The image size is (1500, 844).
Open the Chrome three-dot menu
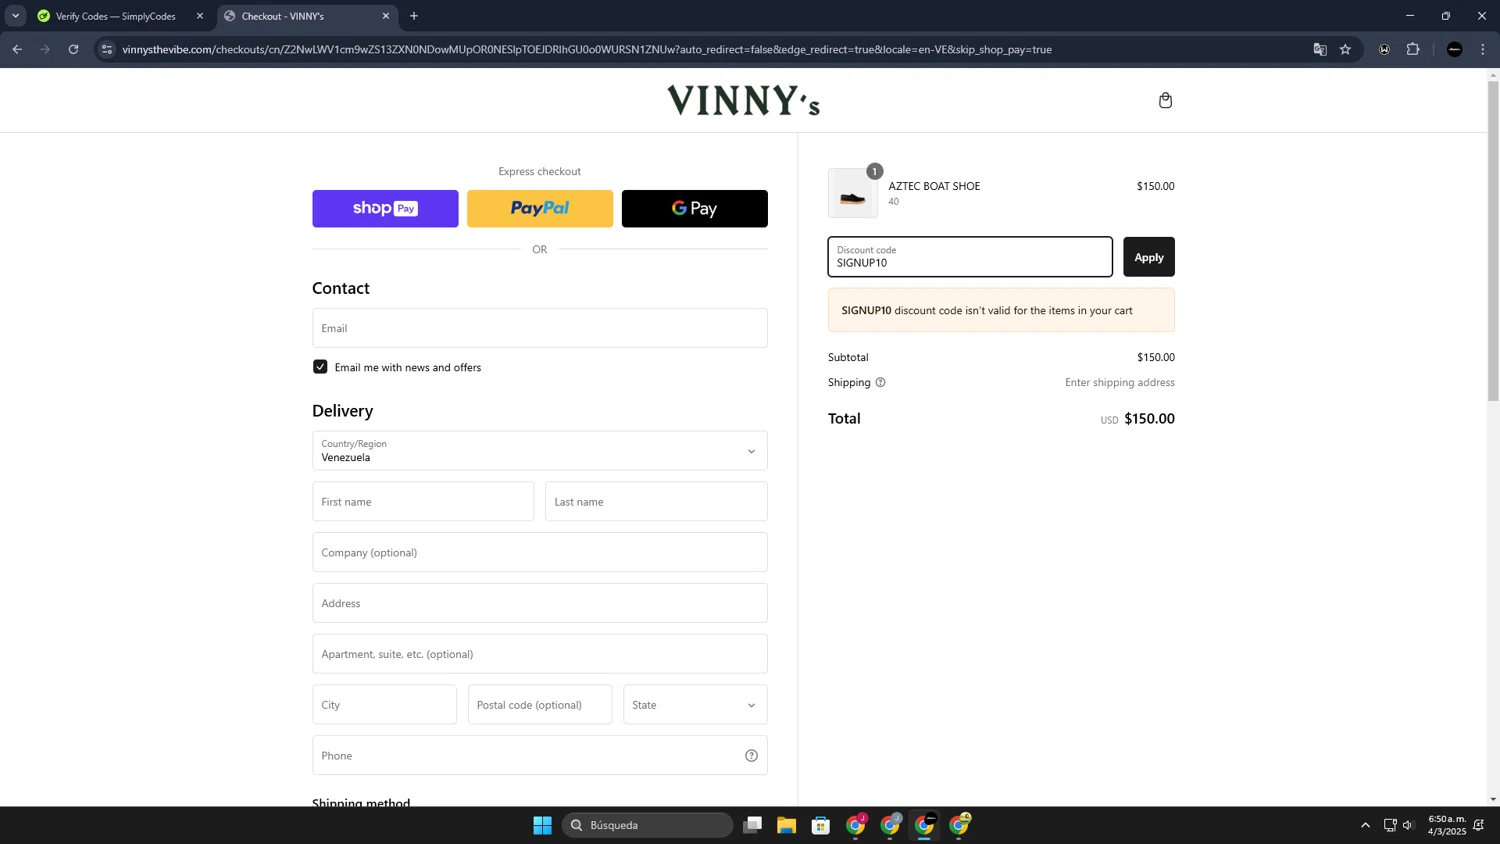click(1483, 49)
